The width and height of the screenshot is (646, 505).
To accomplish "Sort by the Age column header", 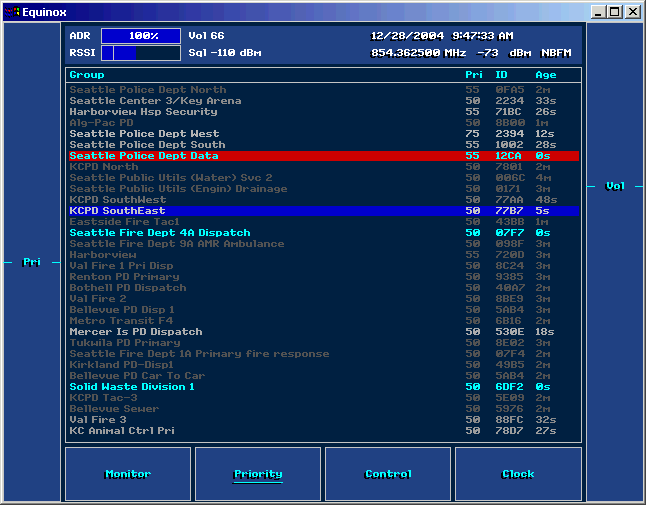I will click(545, 75).
